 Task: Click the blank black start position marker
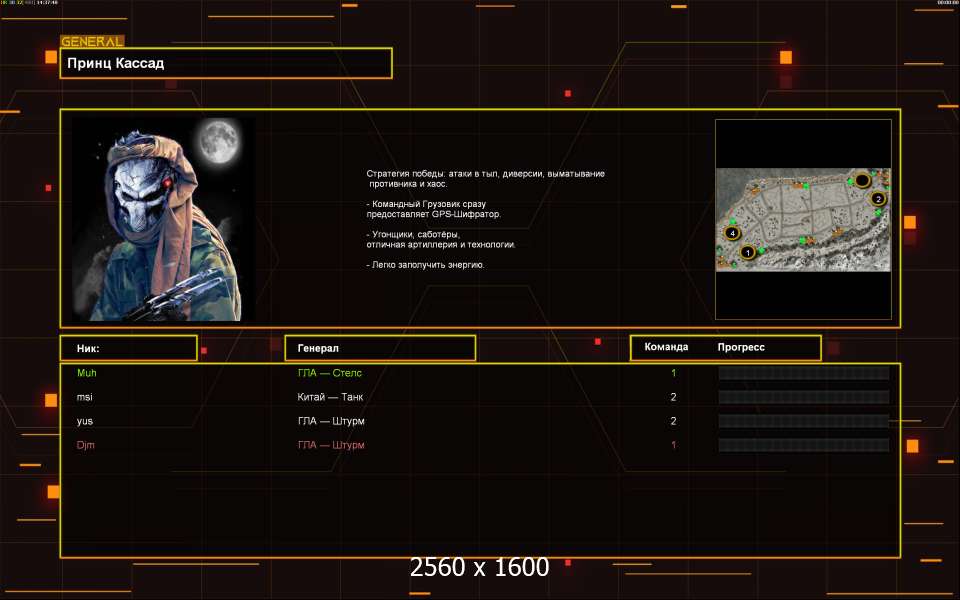click(862, 180)
